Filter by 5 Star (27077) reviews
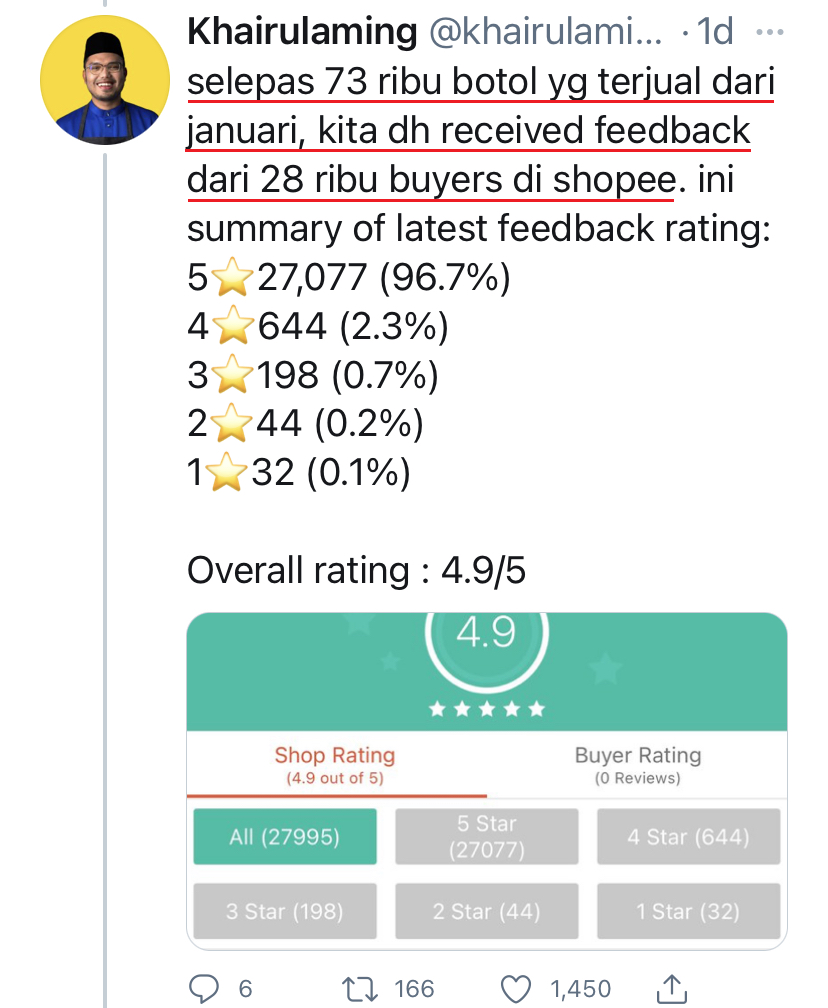828x1008 pixels. pos(487,836)
